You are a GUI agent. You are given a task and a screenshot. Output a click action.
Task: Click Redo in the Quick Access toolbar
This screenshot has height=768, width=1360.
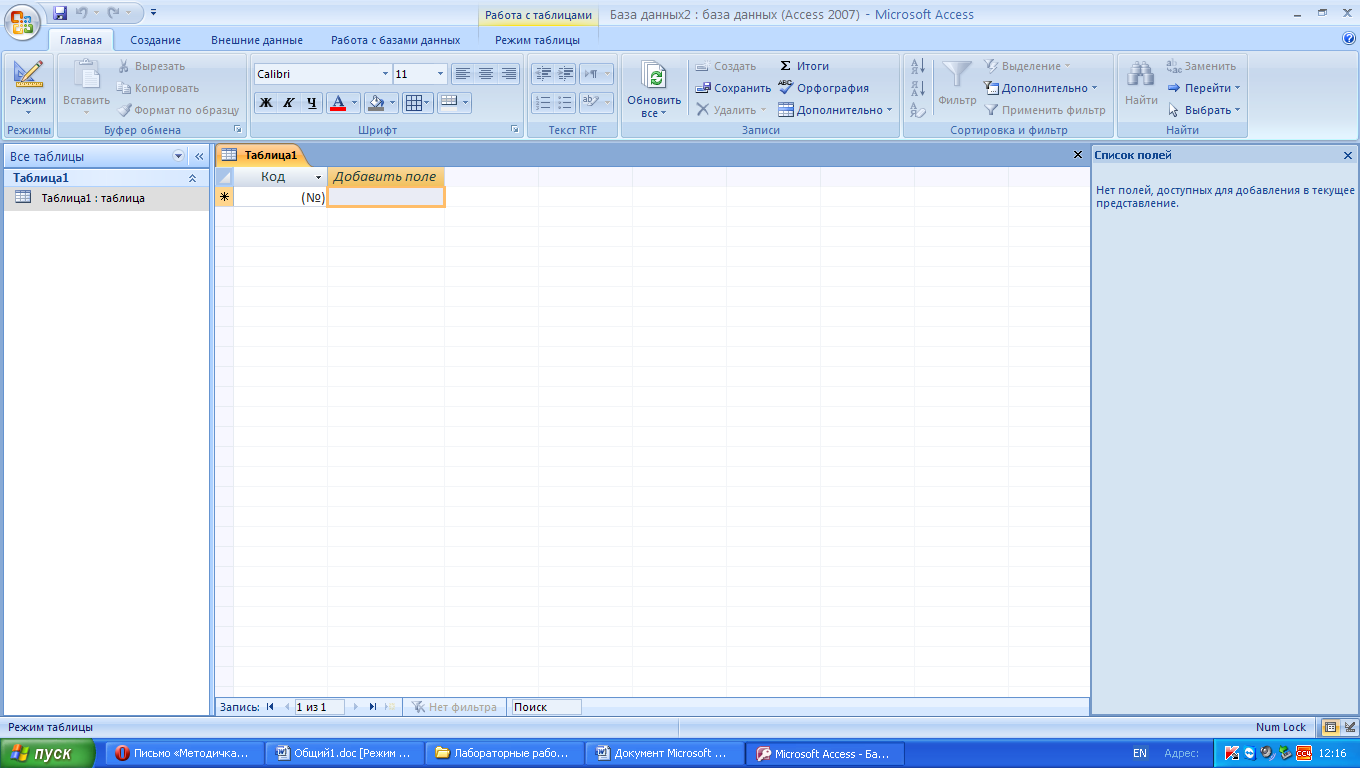coord(113,13)
